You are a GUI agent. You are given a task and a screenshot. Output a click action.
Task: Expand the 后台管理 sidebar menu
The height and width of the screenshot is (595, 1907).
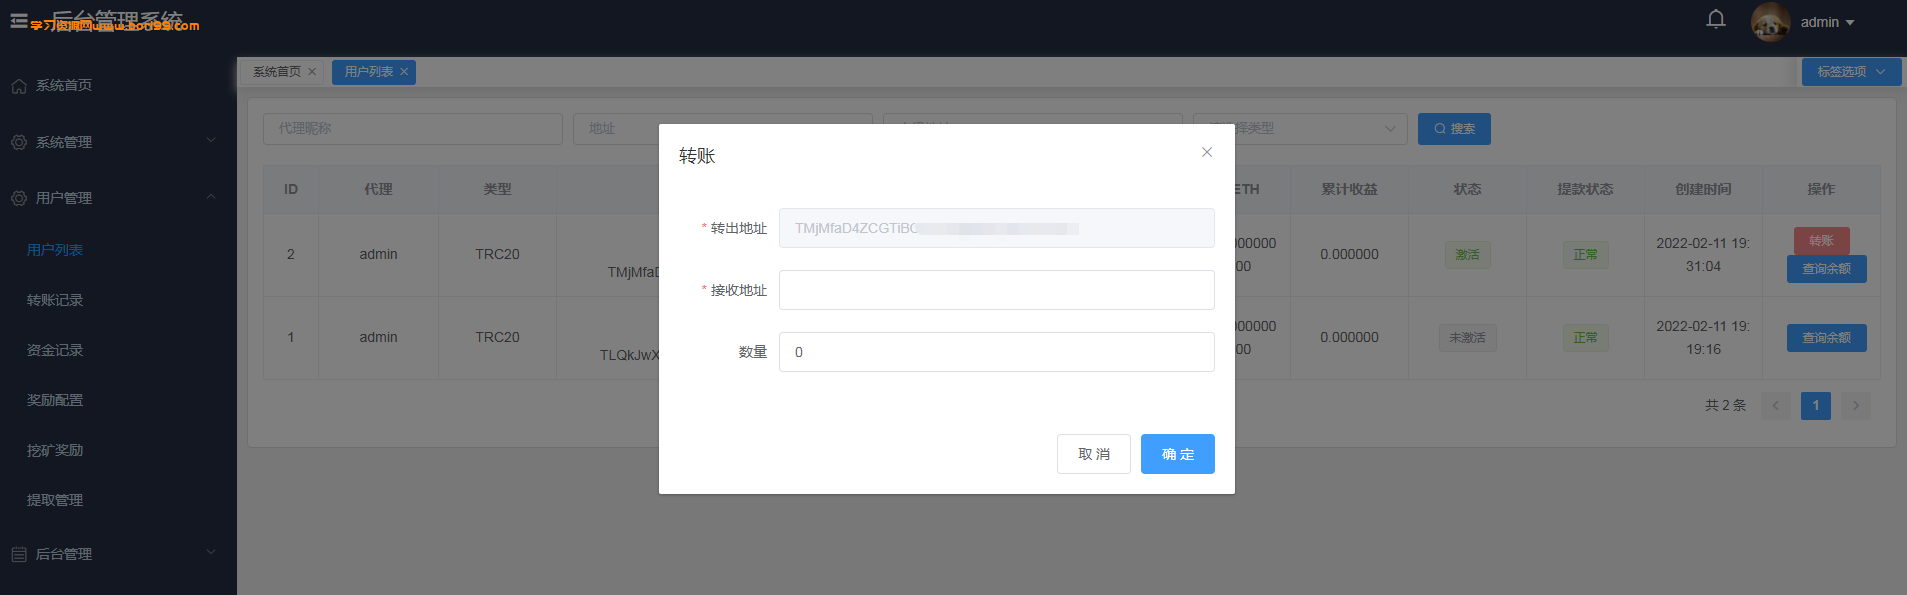(118, 554)
